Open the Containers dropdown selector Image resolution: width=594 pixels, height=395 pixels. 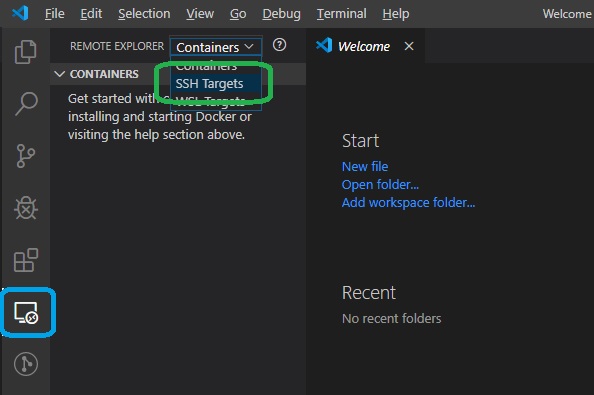[215, 47]
